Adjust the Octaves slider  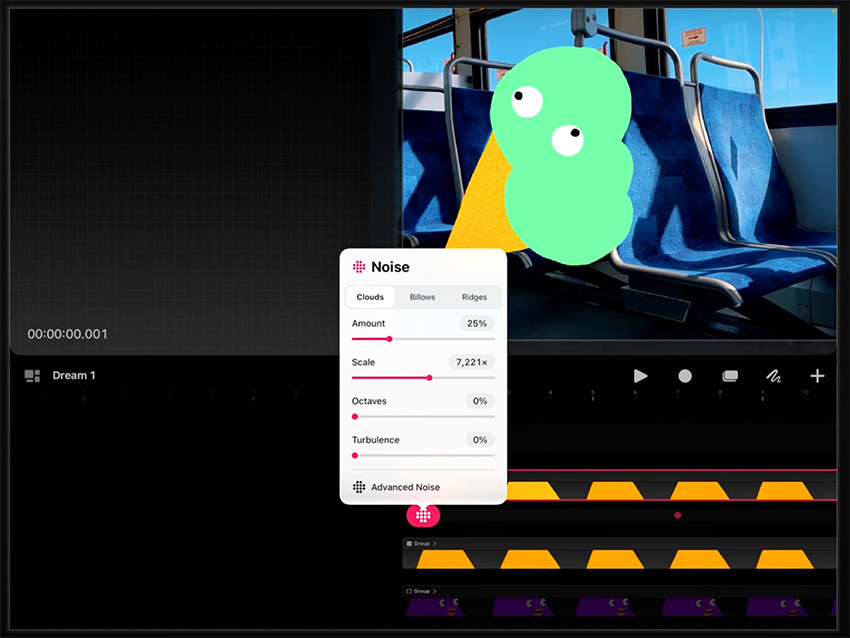[423, 416]
